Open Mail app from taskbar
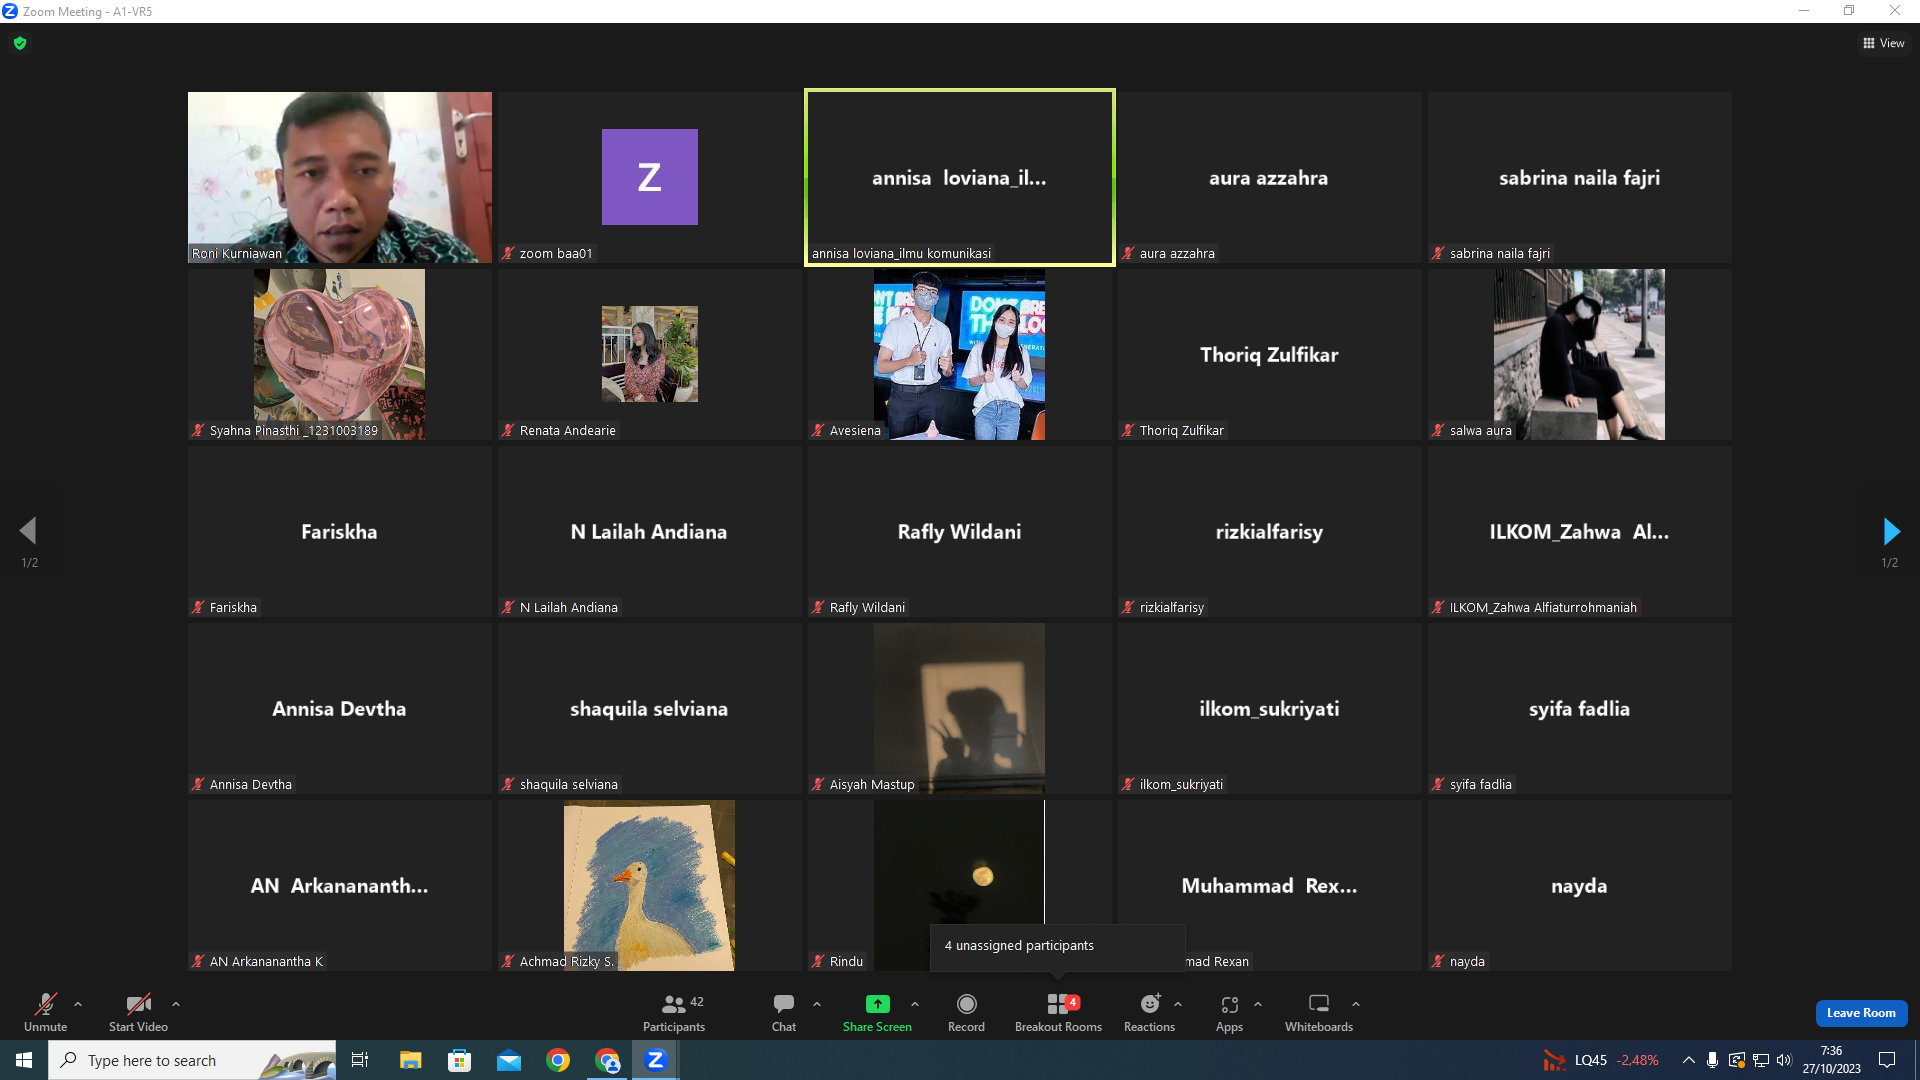The image size is (1920, 1080). pos(509,1060)
